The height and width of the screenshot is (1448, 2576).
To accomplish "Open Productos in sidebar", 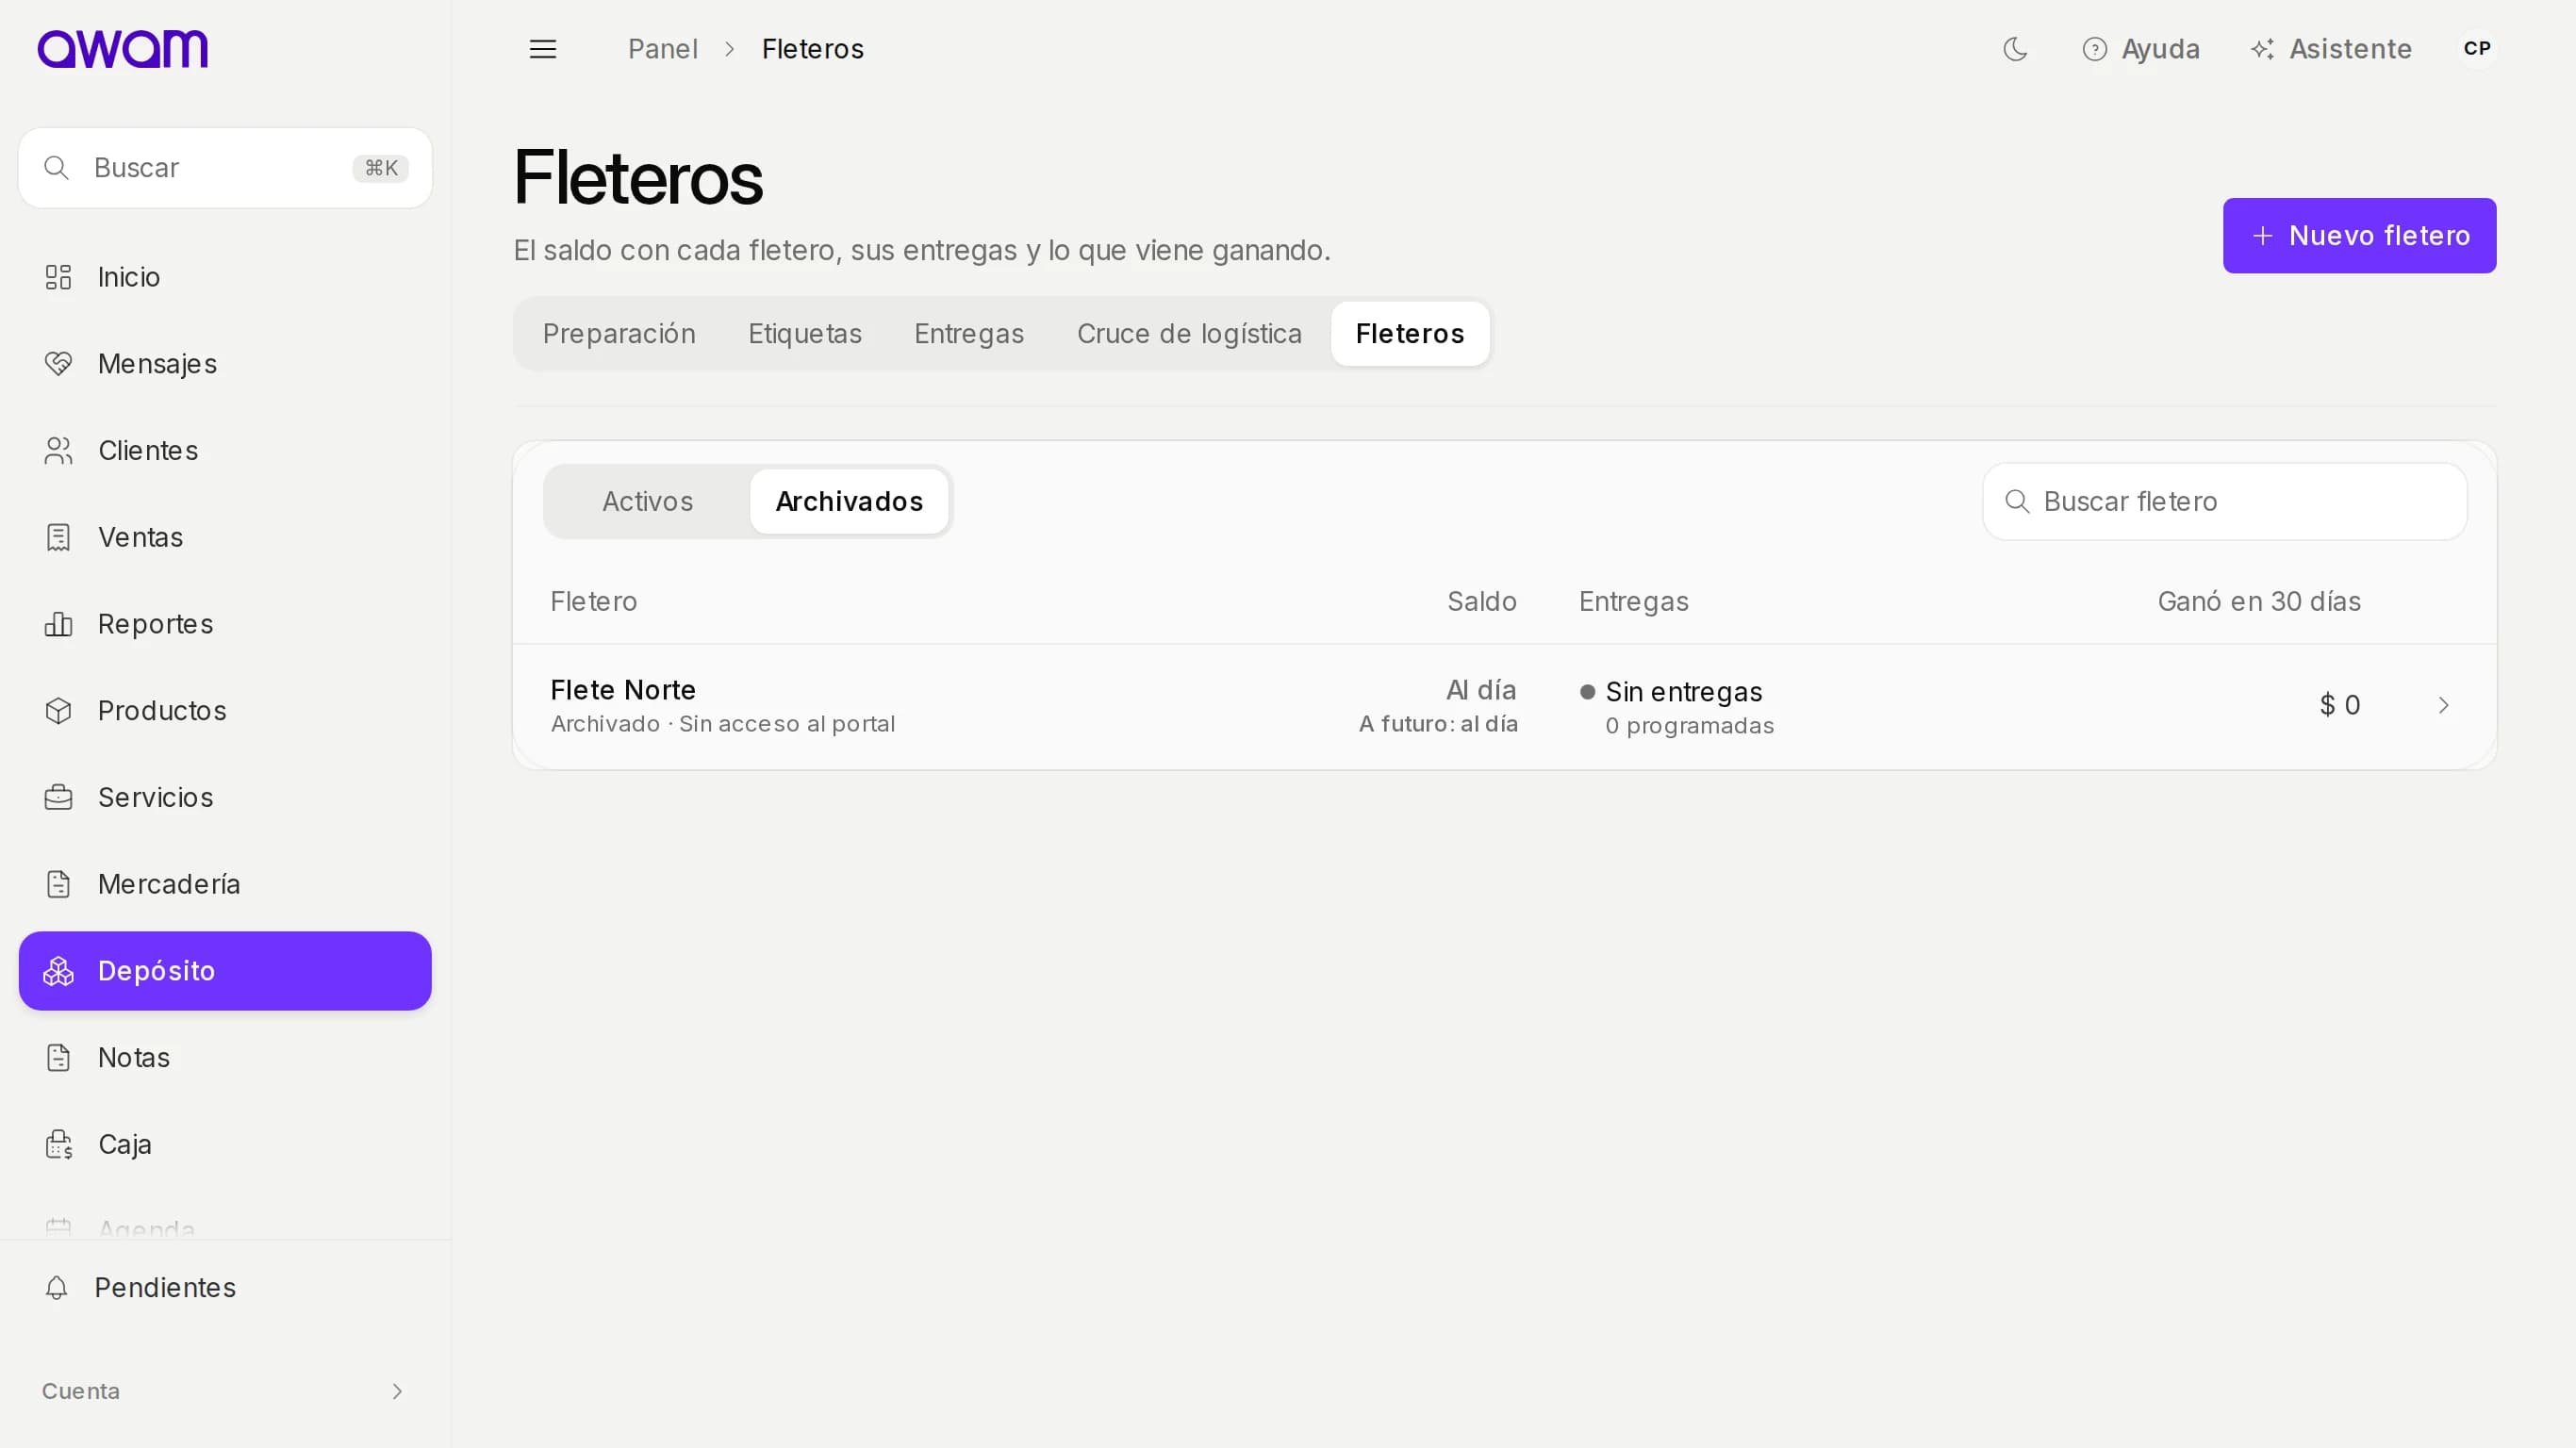I will (x=225, y=711).
